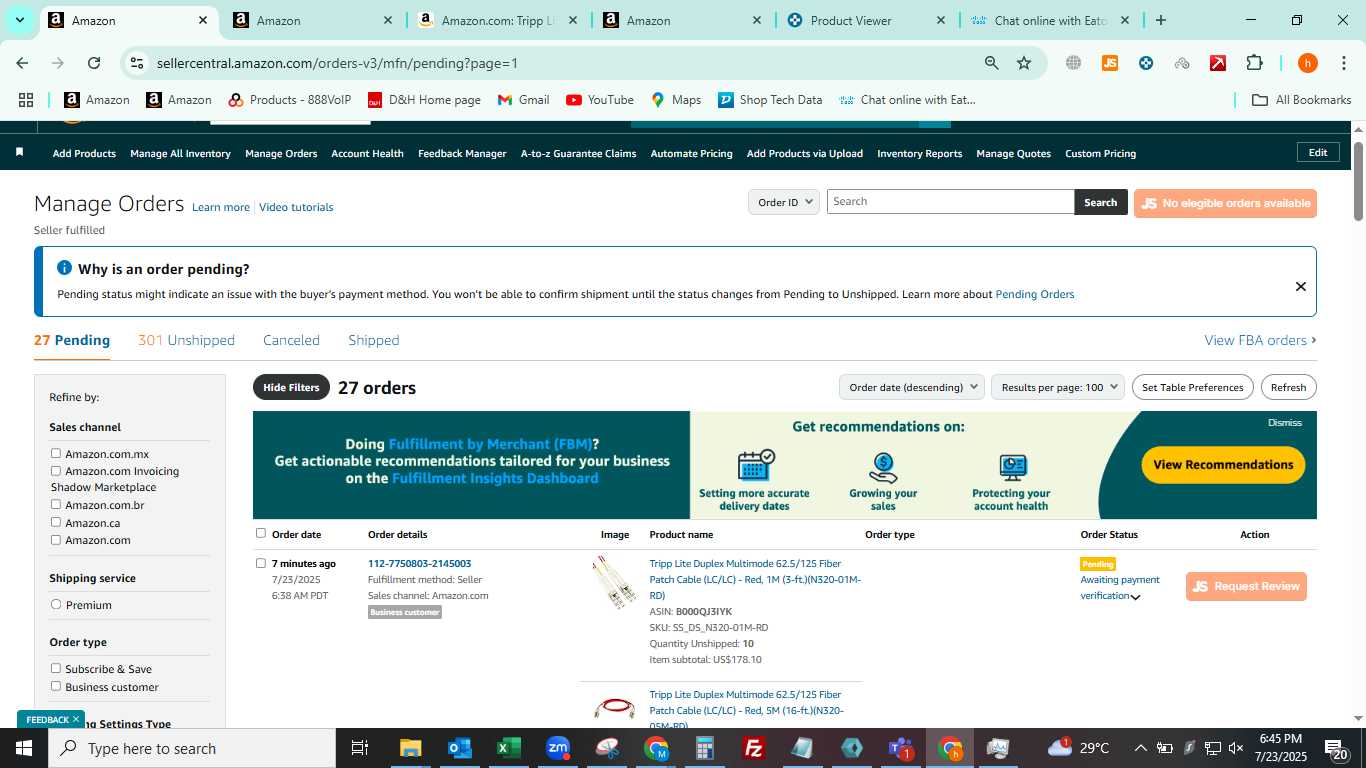Open Excel from the taskbar
The width and height of the screenshot is (1366, 768).
coord(508,748)
